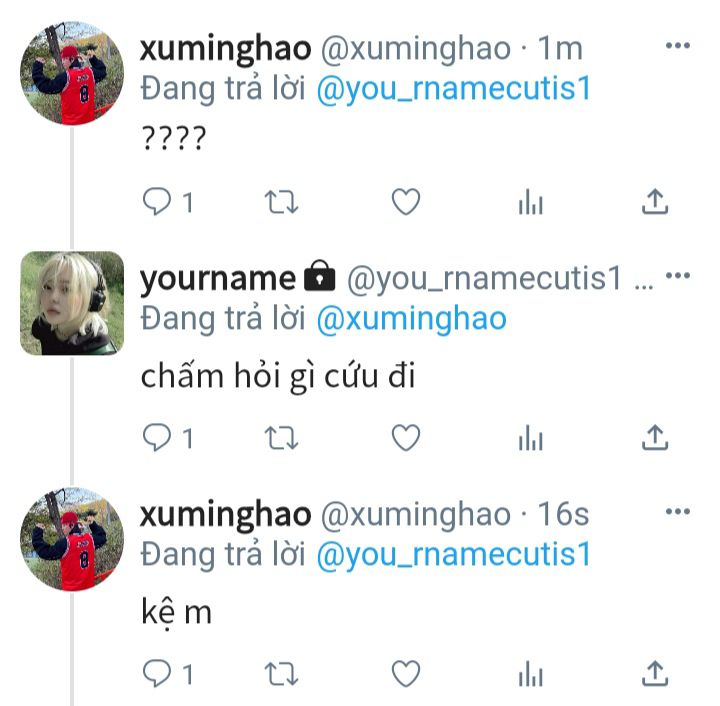View analytics of the 'kệ m' tweet
This screenshot has width=720, height=706.
[x=531, y=673]
